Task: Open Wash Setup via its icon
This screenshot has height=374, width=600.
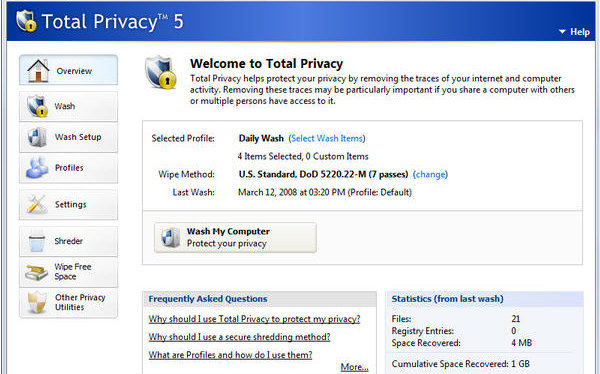Action: (x=37, y=137)
